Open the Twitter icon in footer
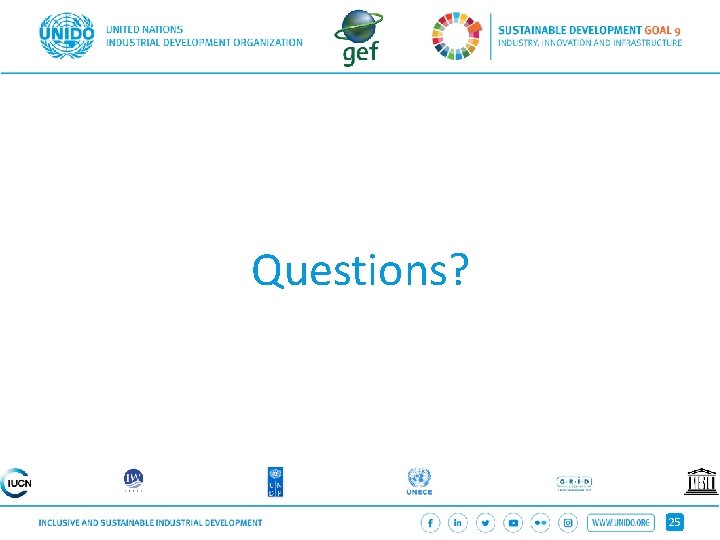 tap(485, 523)
